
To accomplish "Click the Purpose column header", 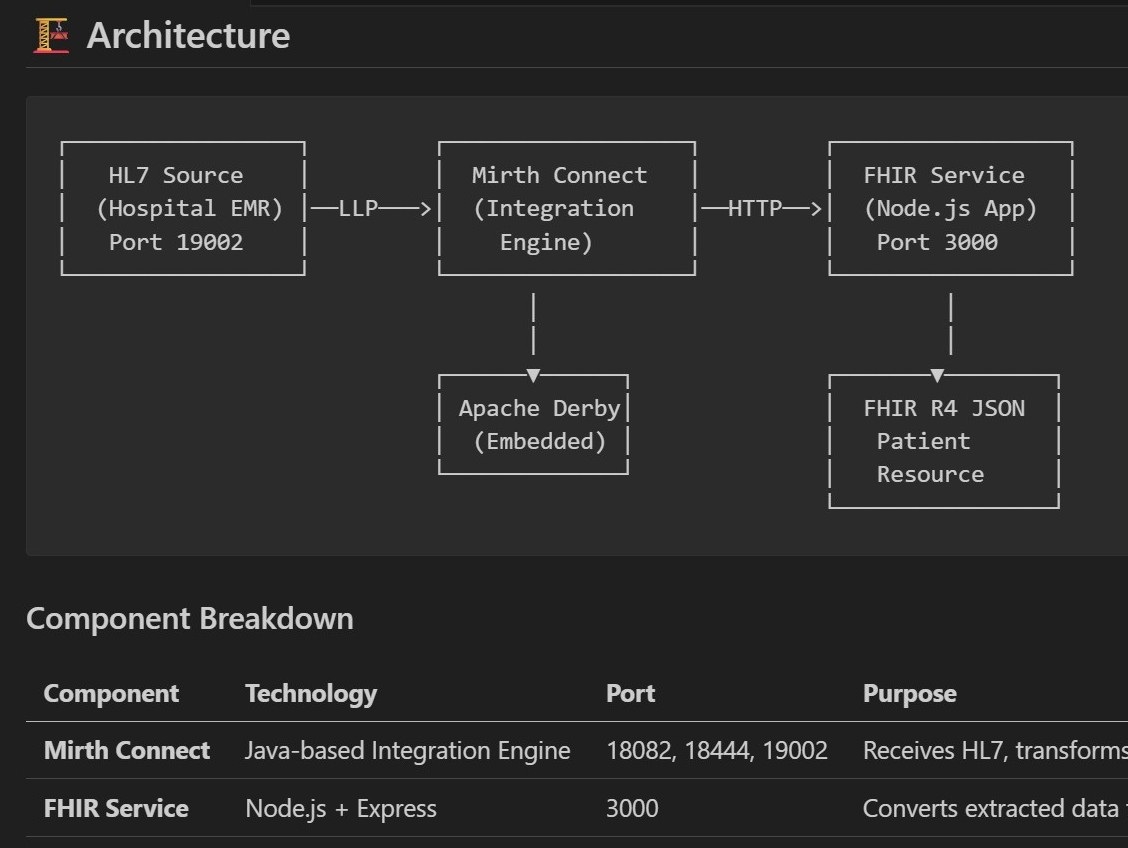I will point(909,693).
